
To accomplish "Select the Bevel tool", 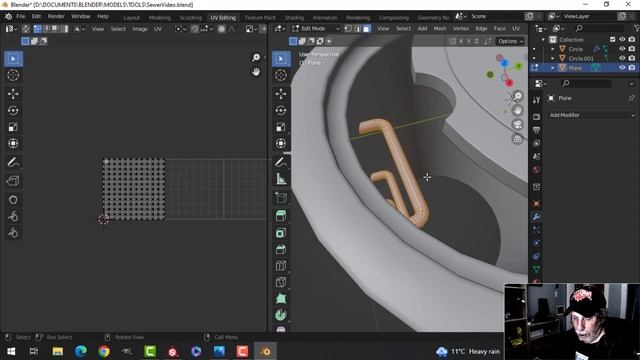I will pos(281,249).
